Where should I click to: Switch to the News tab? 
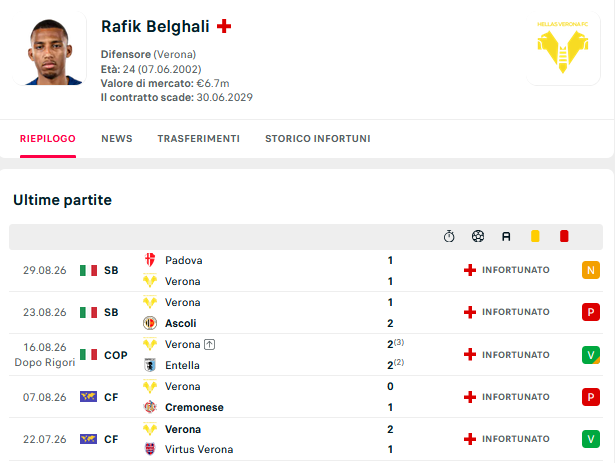117,139
